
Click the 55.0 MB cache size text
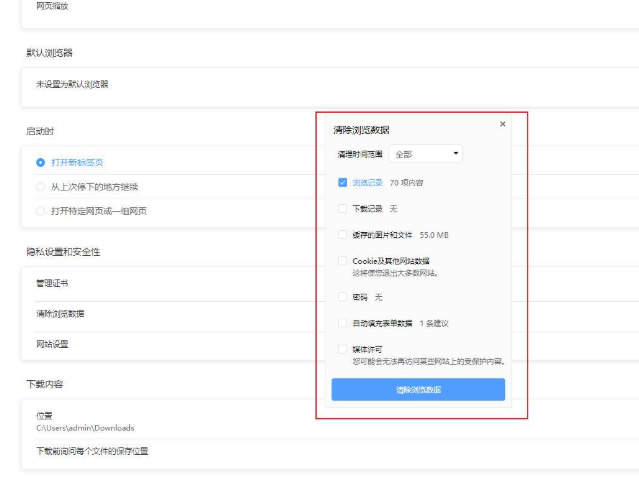(x=434, y=235)
